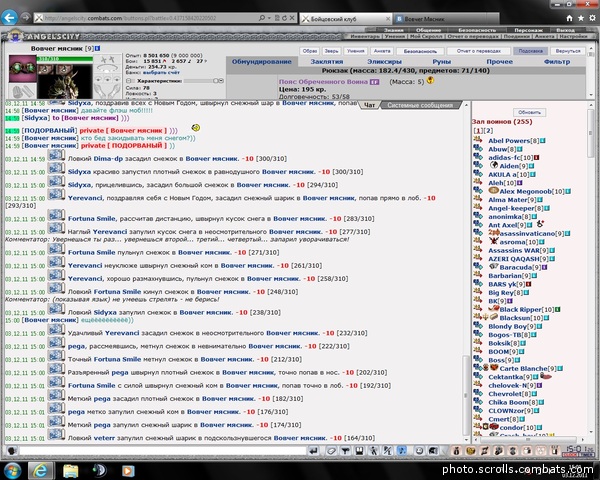Click the chat log scroll up arrow
The image size is (600, 480).
pyautogui.click(x=466, y=105)
